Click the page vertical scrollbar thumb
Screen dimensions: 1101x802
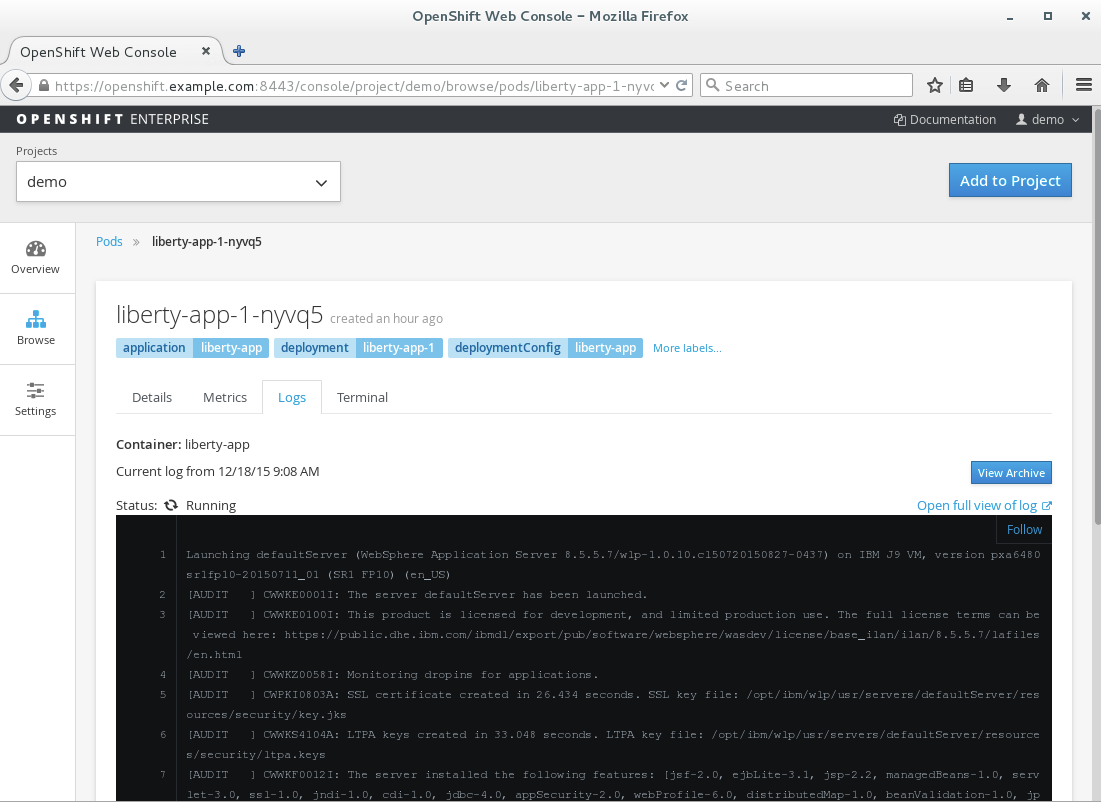click(1097, 316)
